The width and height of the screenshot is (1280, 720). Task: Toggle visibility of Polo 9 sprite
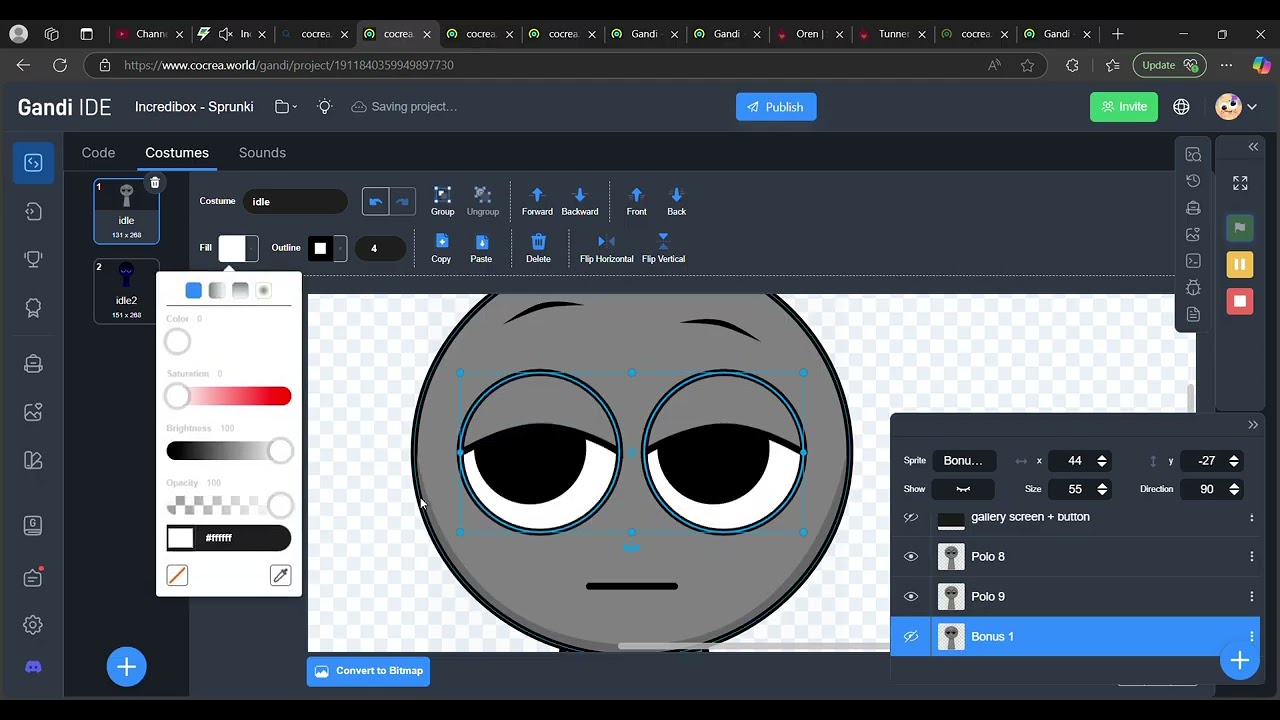click(x=911, y=597)
